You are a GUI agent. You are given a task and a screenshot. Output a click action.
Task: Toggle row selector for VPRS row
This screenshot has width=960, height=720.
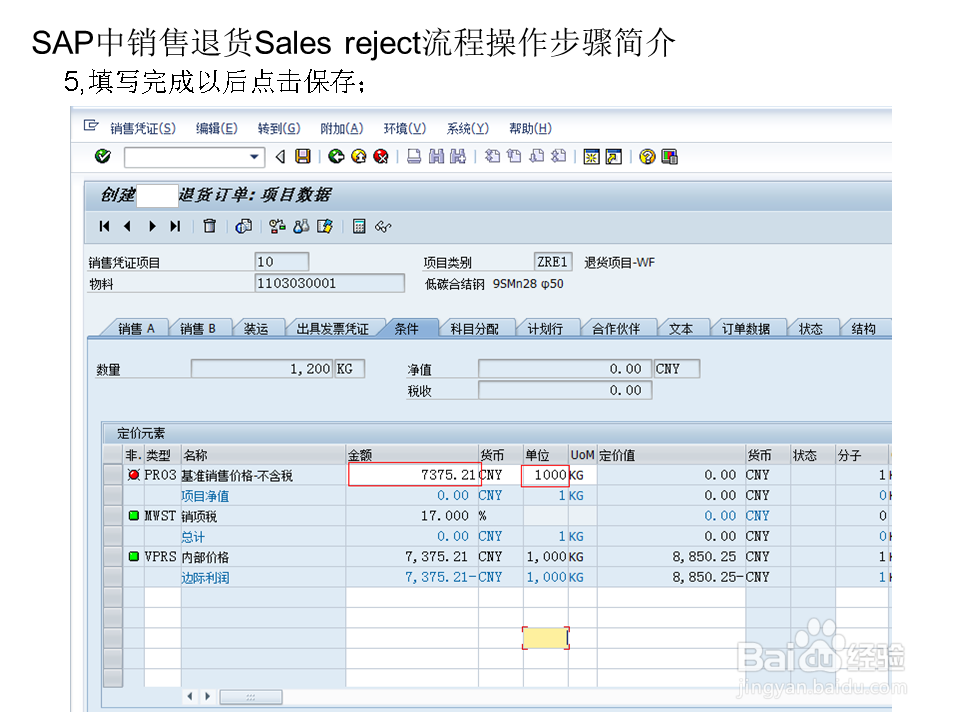point(113,557)
